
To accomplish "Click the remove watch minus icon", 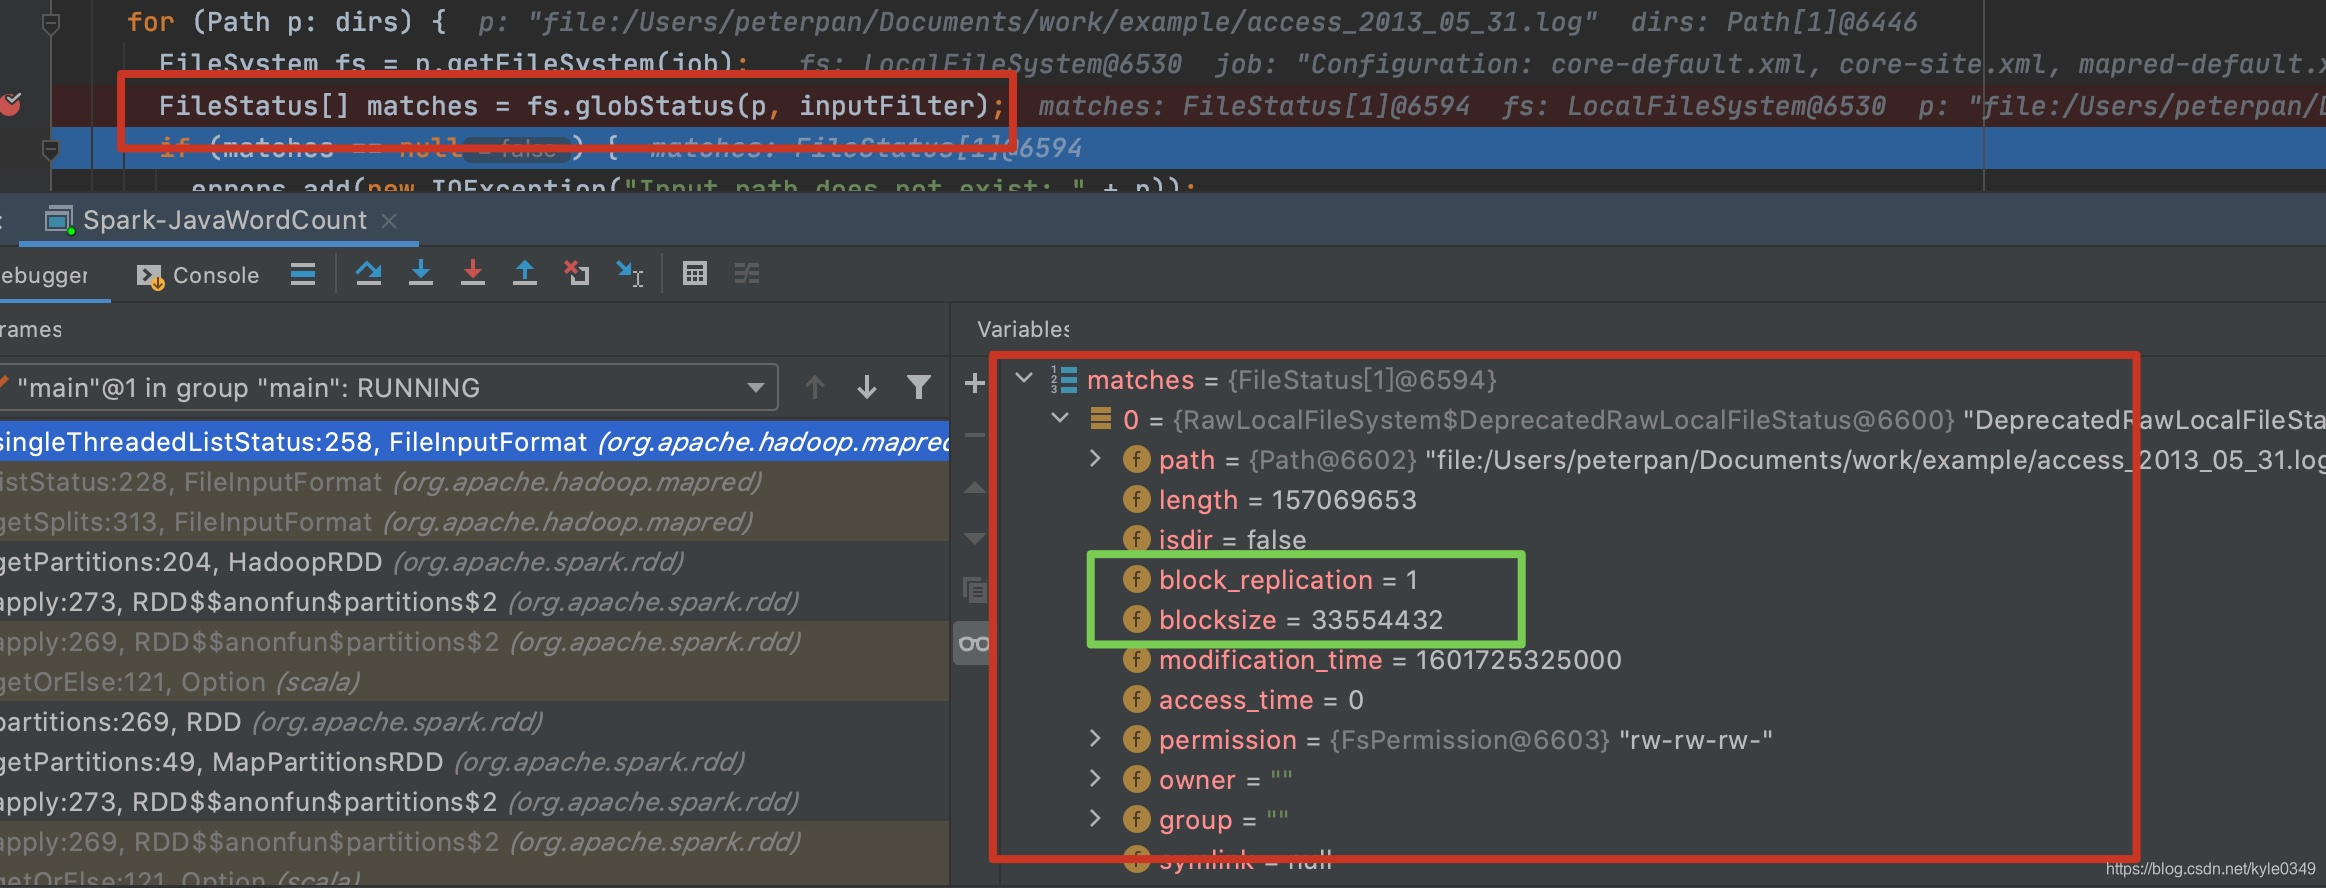I will [974, 435].
